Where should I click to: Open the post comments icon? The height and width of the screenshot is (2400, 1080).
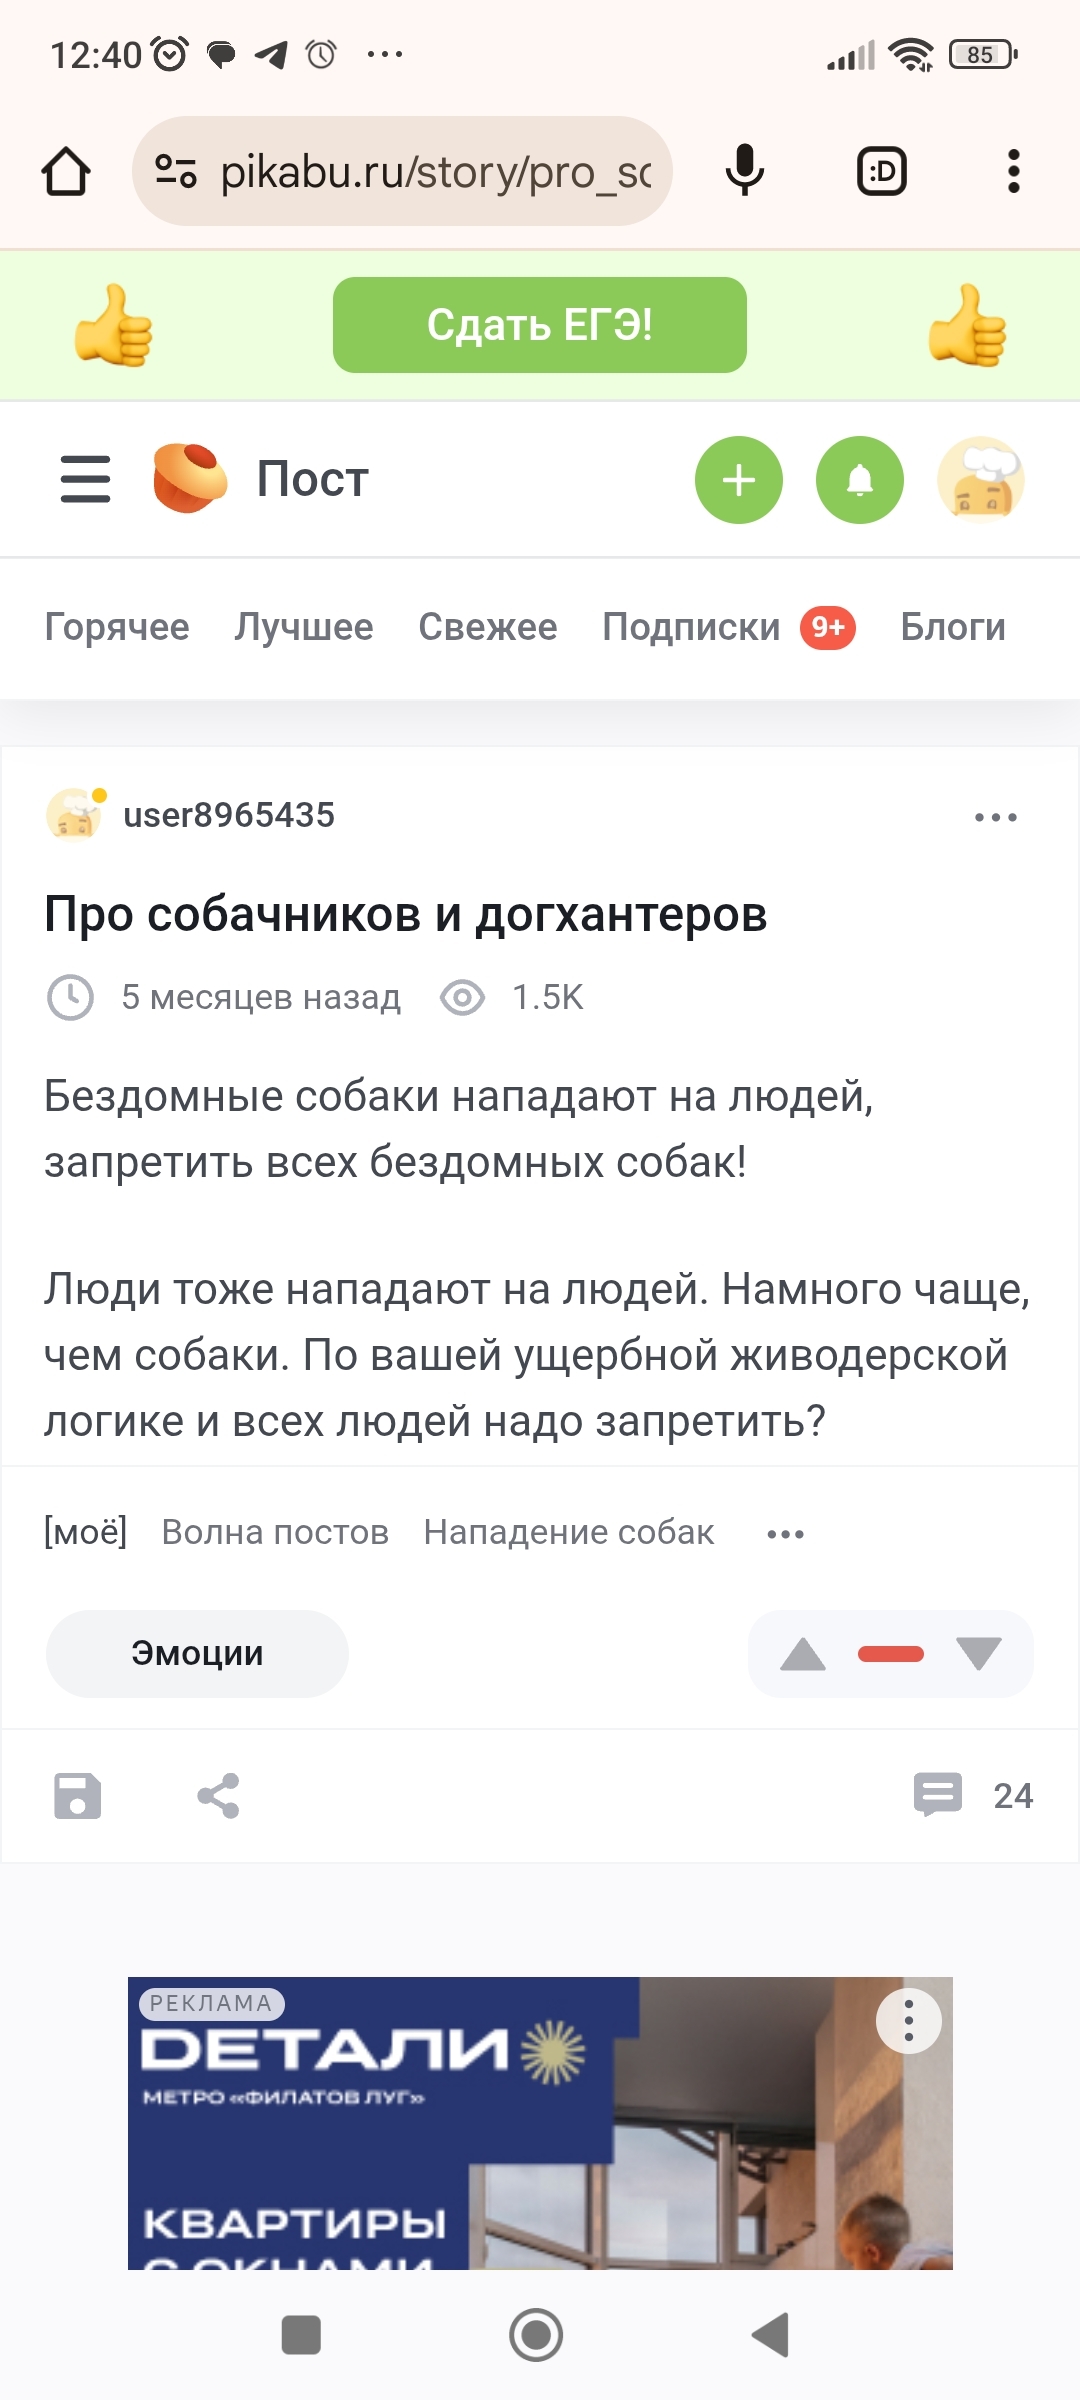click(x=938, y=1795)
